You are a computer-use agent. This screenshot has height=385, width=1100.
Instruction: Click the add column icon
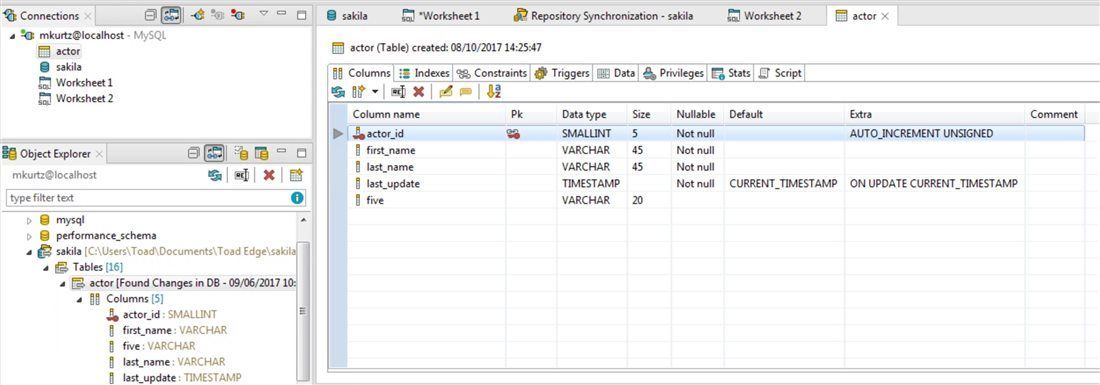click(x=358, y=92)
